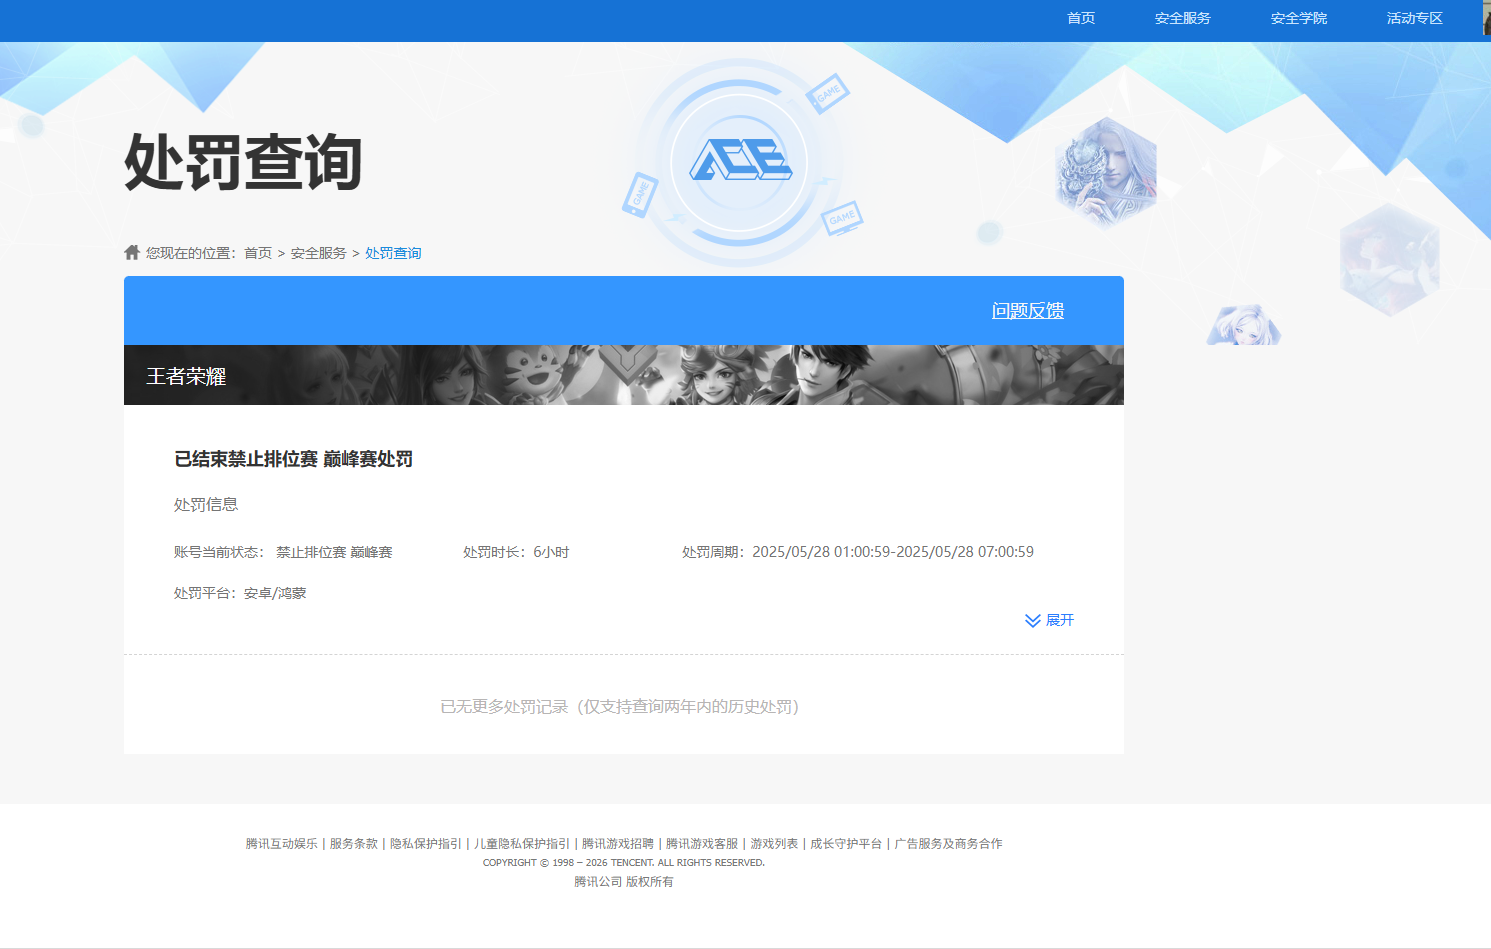Click the double-chevron icon beside 展开
Viewport: 1491px width, 949px height.
tap(1032, 621)
